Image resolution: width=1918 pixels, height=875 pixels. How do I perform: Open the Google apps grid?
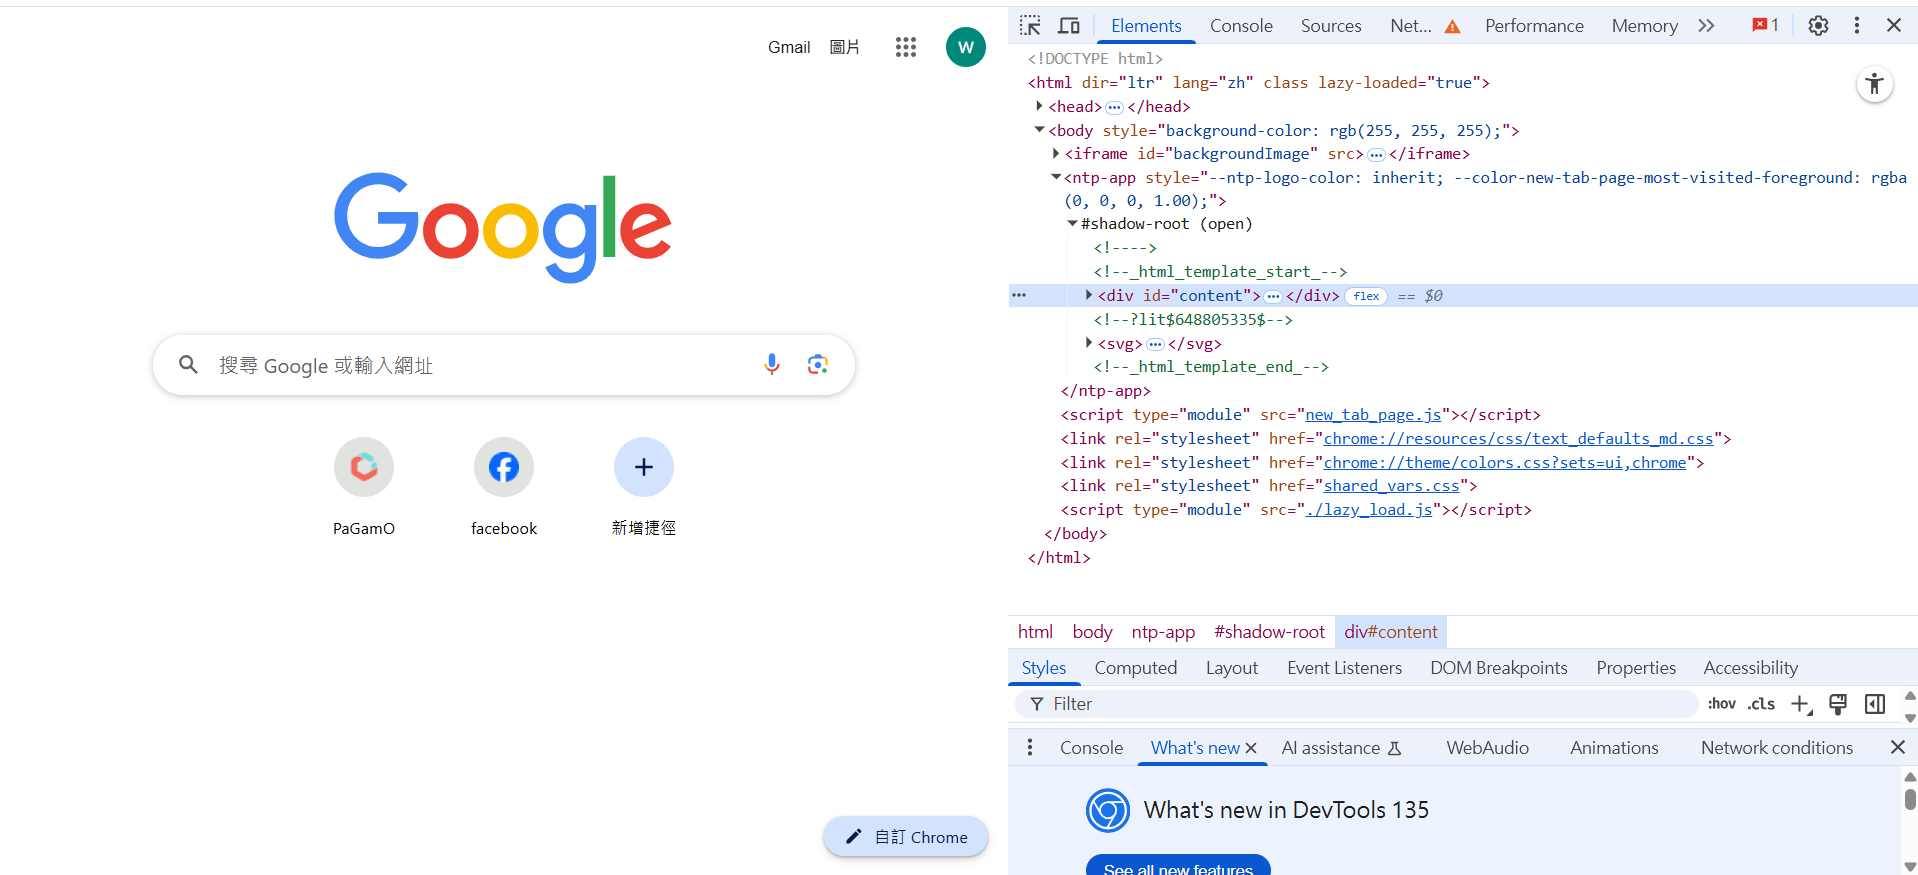pyautogui.click(x=906, y=47)
